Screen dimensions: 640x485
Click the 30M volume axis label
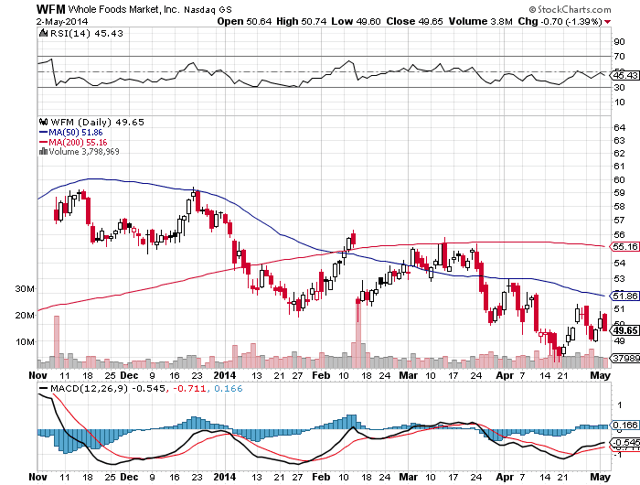25,289
